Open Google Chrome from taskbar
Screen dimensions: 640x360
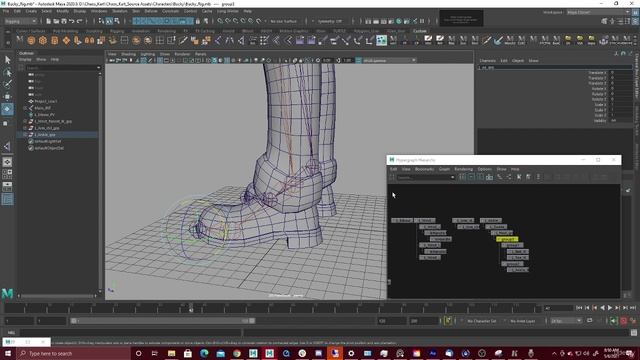[x=237, y=353]
